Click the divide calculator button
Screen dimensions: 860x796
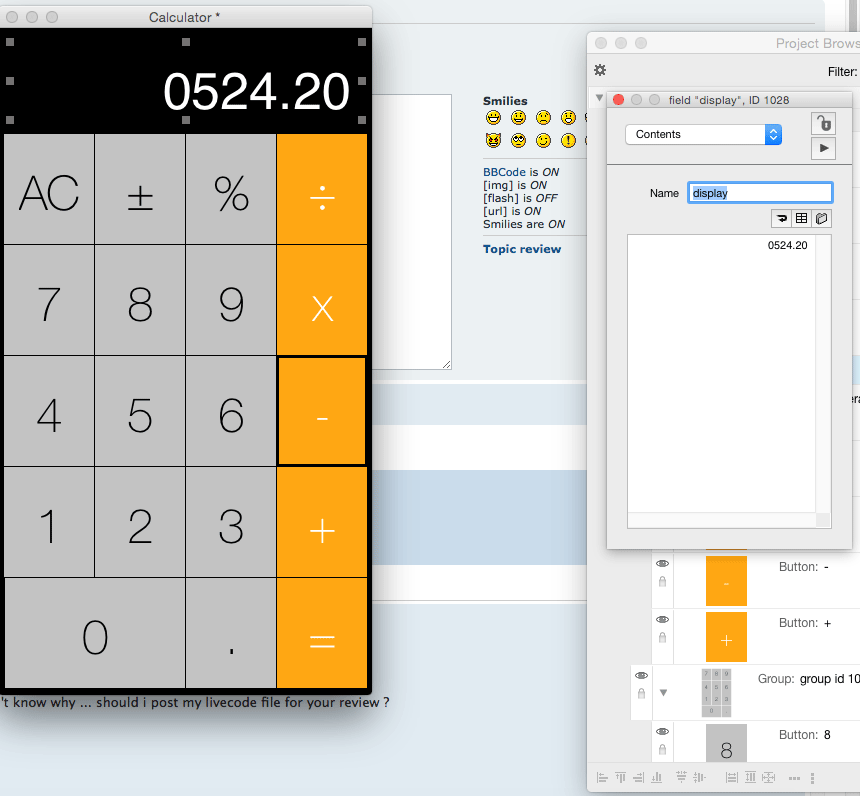coord(322,189)
